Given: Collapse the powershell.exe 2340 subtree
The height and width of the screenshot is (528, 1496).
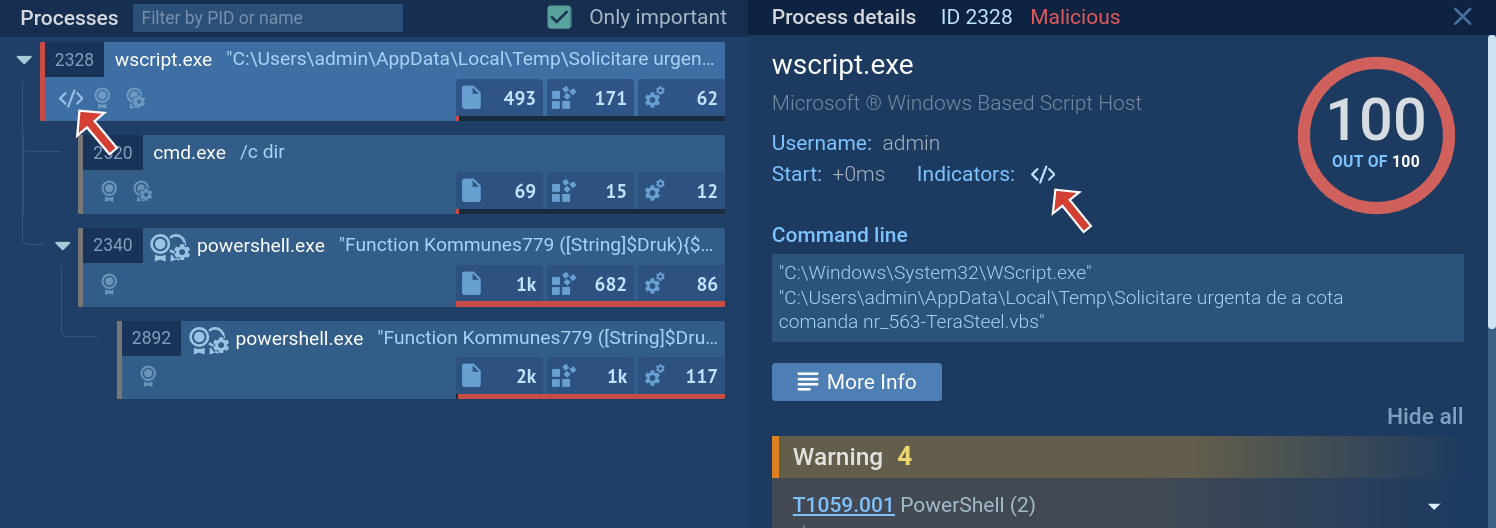Looking at the screenshot, I should pos(62,246).
